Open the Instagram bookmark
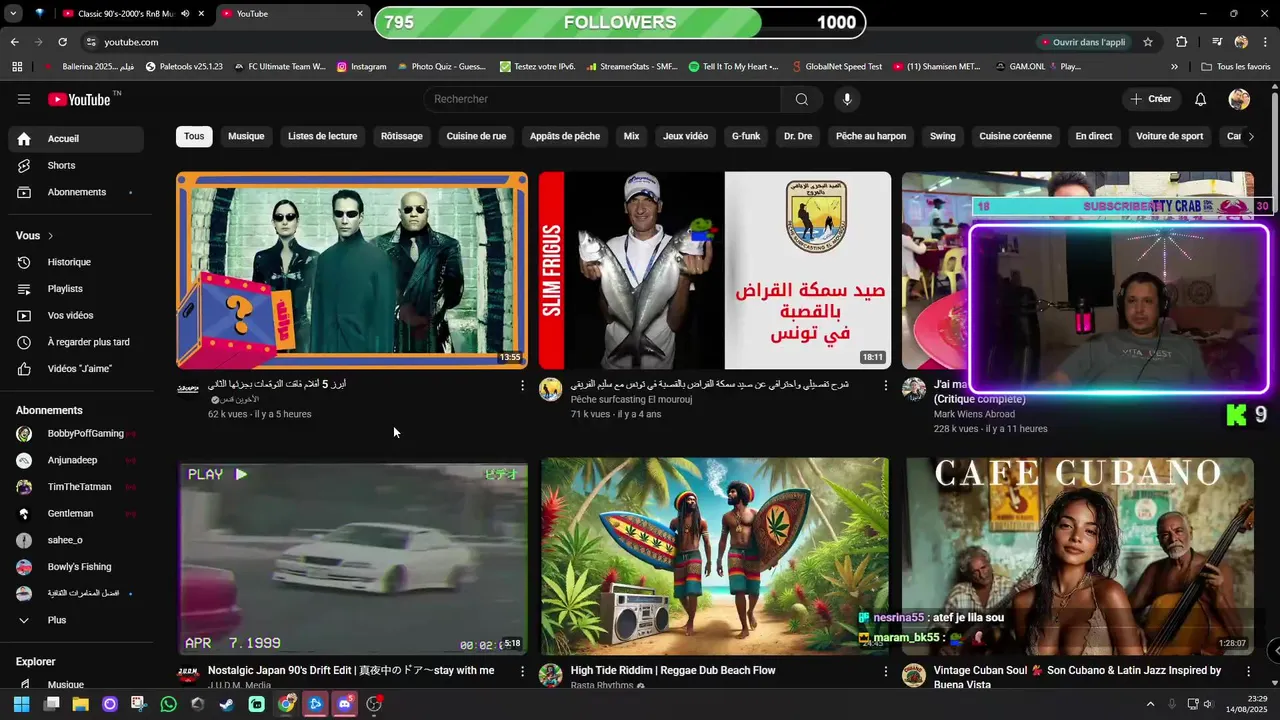This screenshot has width=1280, height=720. coord(361,67)
